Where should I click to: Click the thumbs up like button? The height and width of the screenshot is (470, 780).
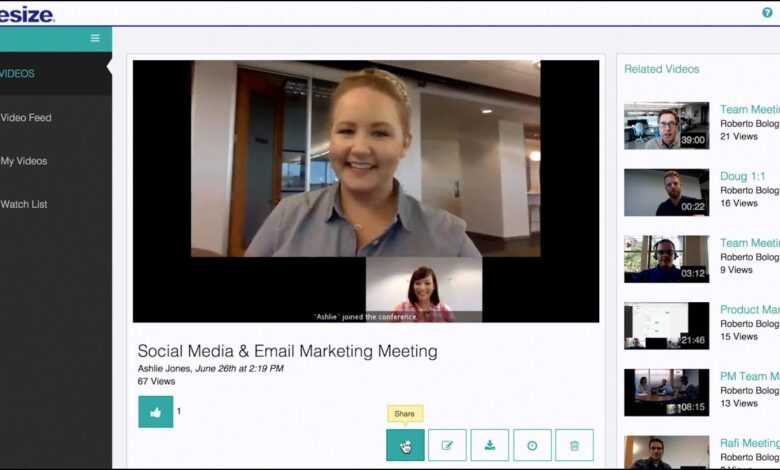coord(156,412)
